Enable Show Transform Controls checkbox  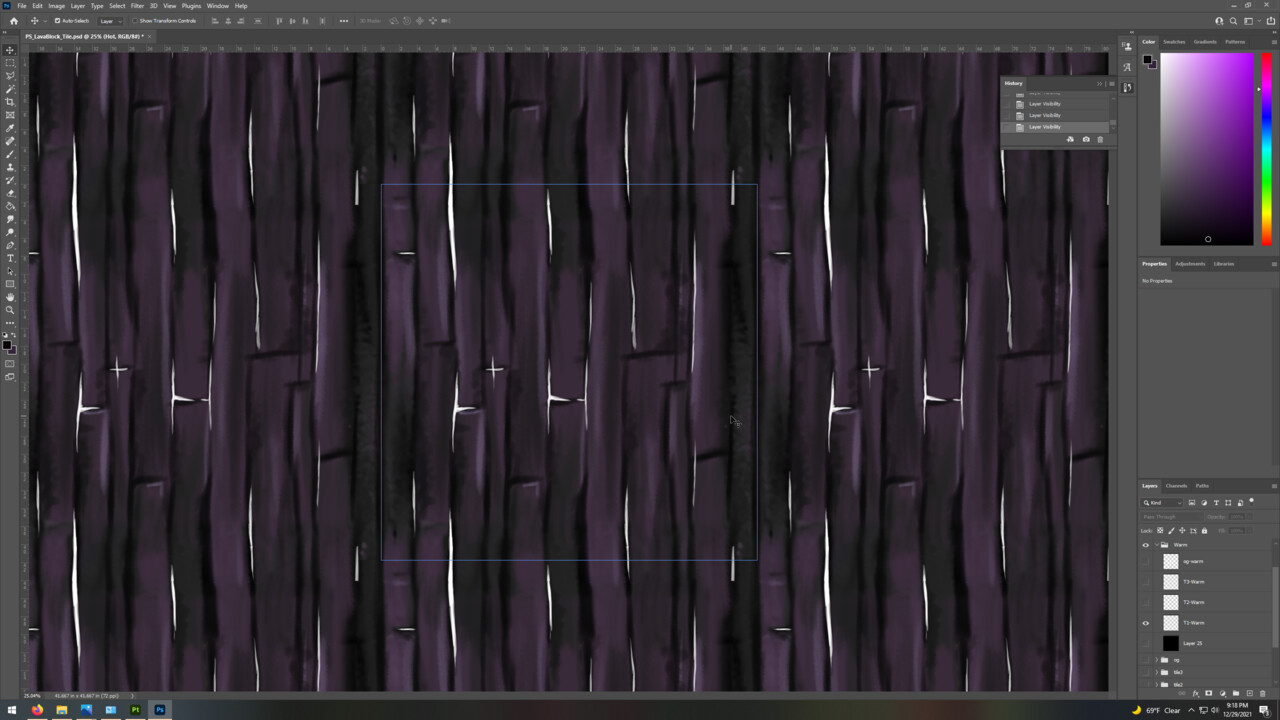point(135,21)
